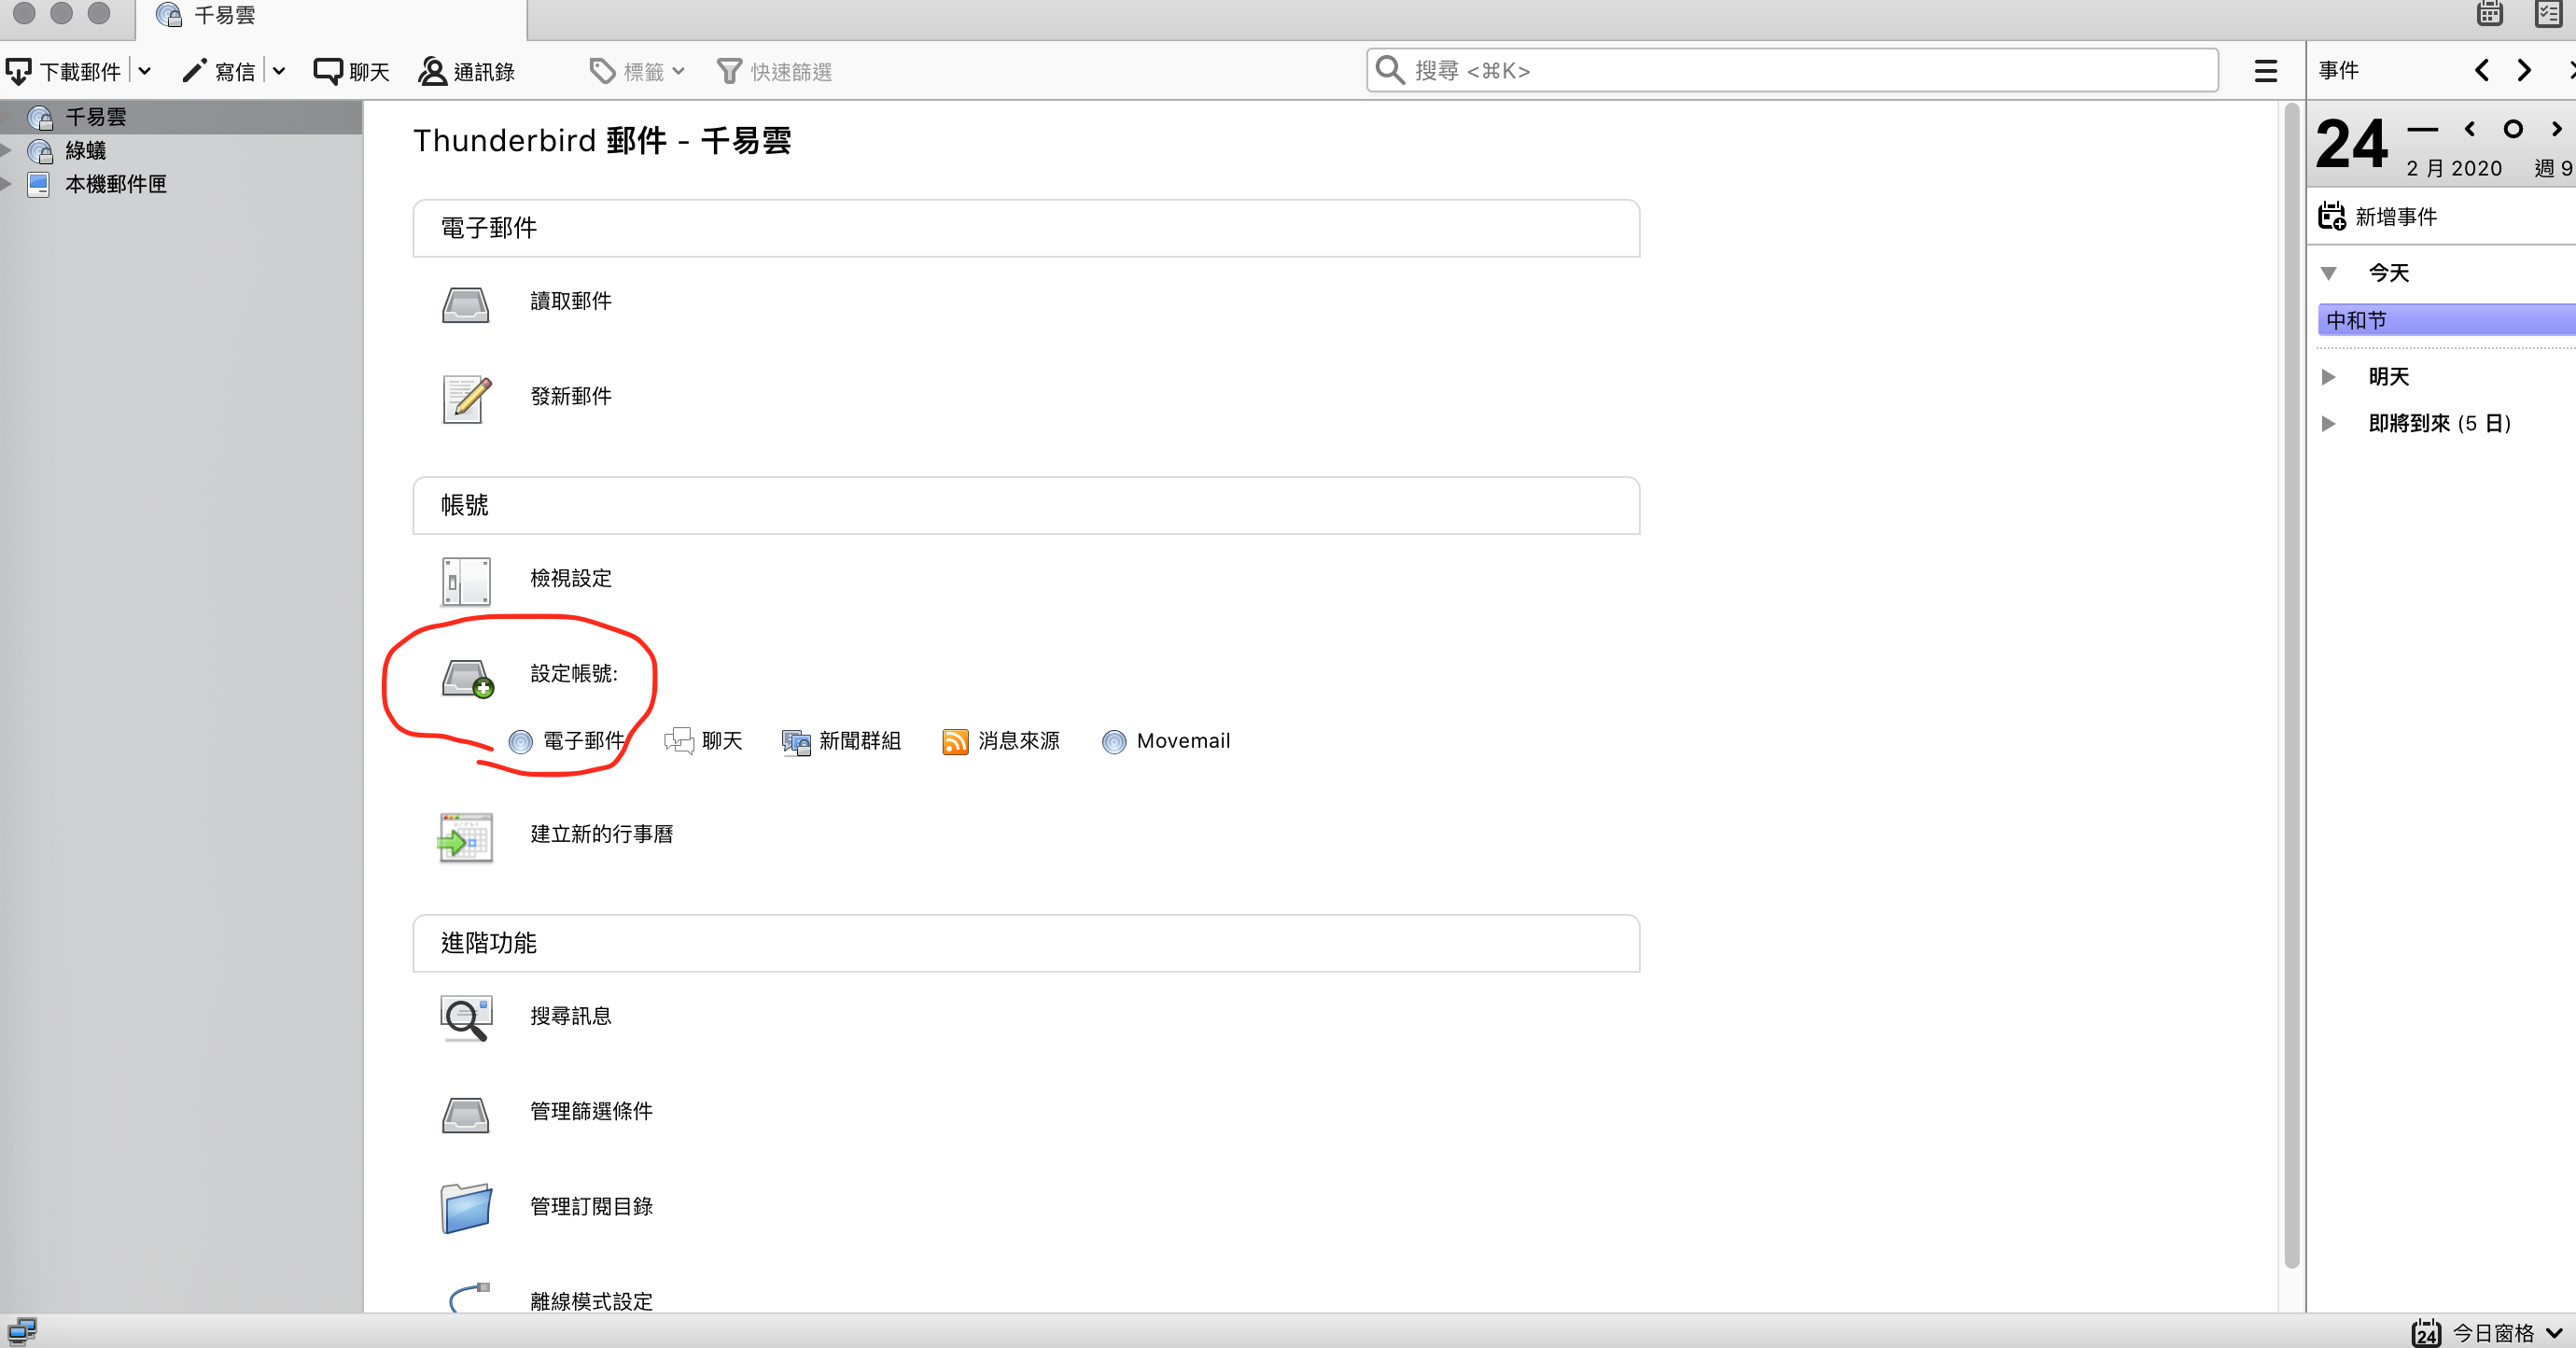The height and width of the screenshot is (1348, 2576).
Task: Click the online status icon in status bar
Action: coord(21,1331)
